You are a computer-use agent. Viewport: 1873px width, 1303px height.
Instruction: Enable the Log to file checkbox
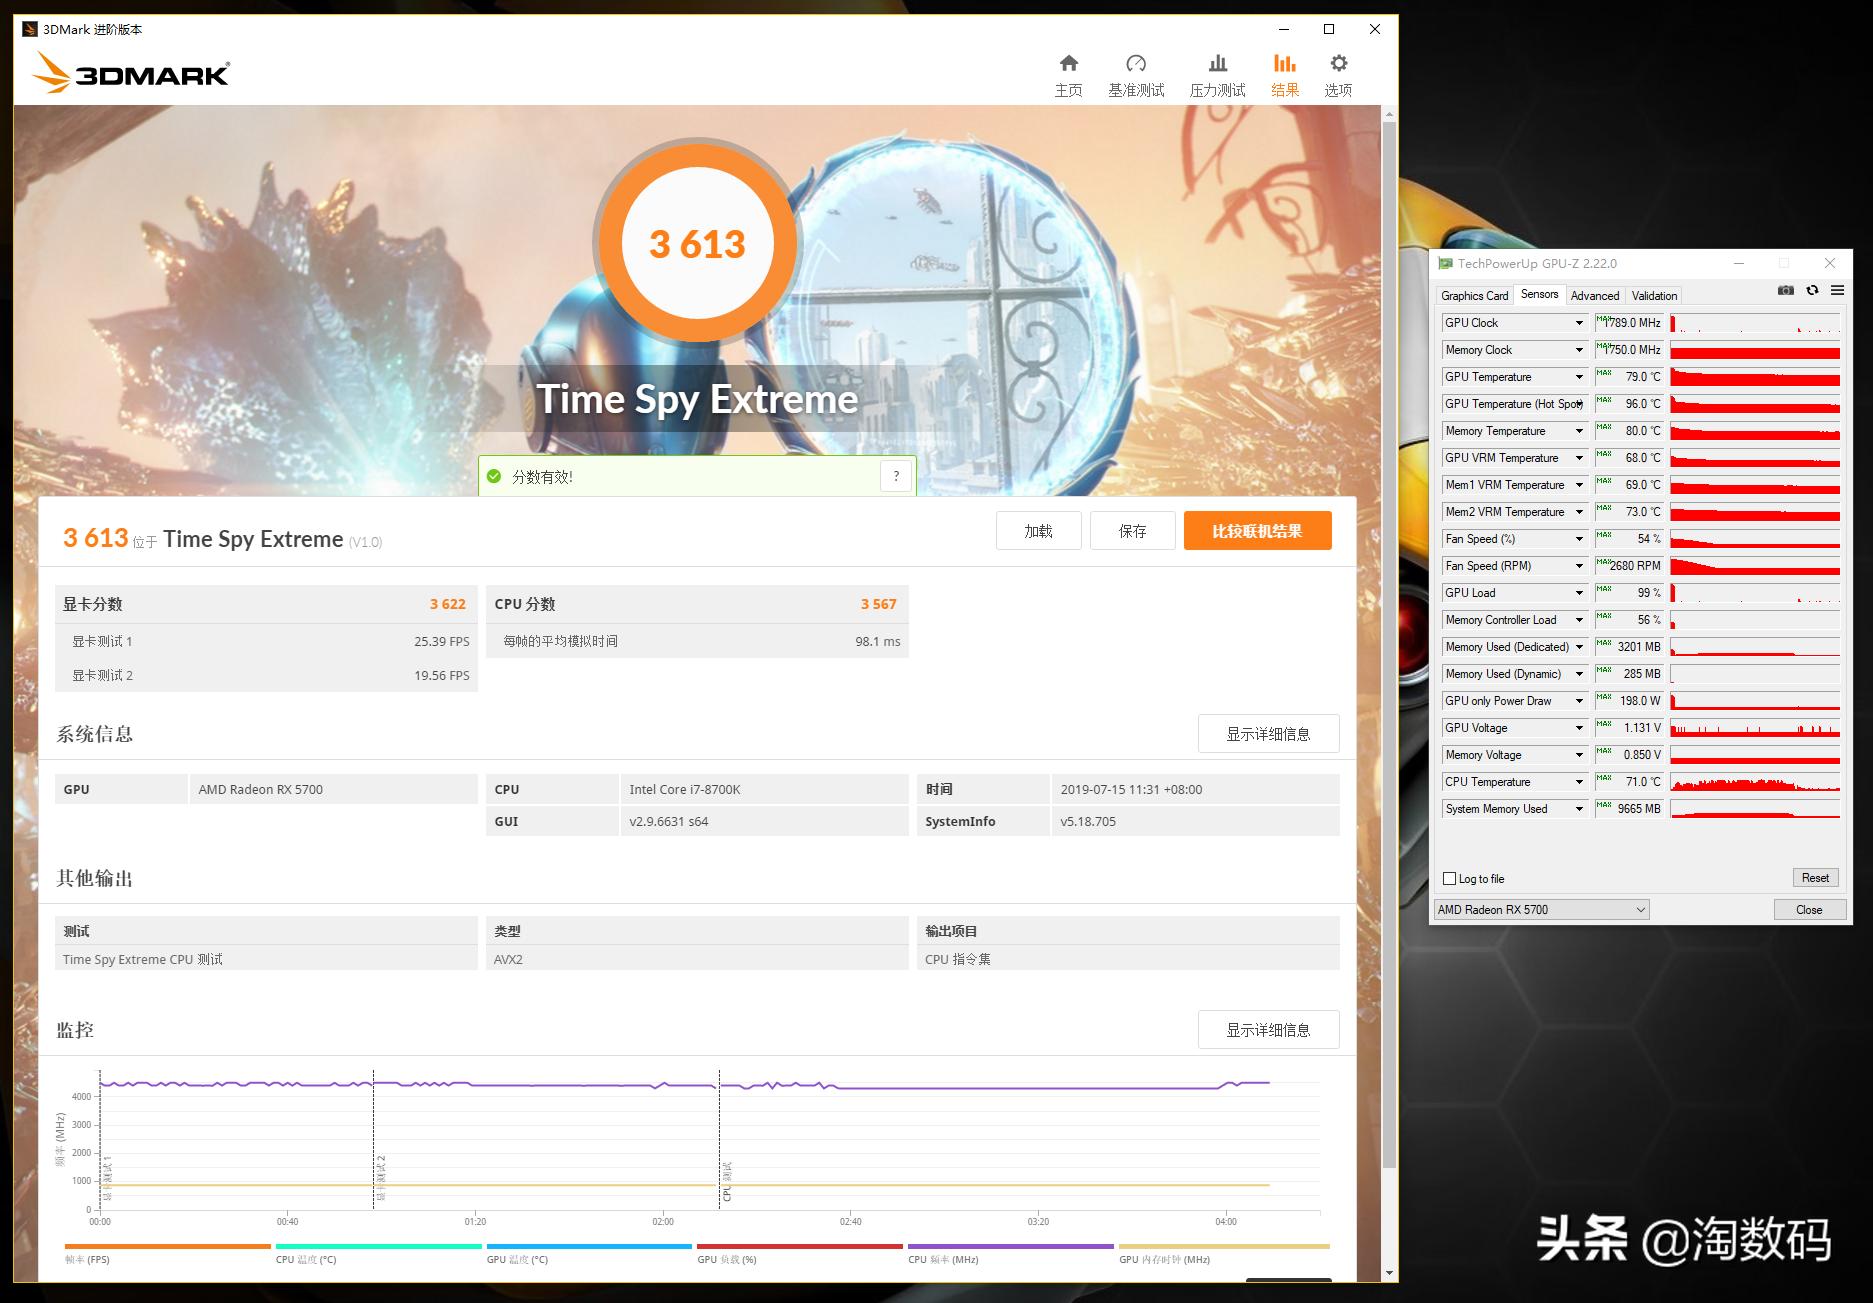pyautogui.click(x=1449, y=878)
